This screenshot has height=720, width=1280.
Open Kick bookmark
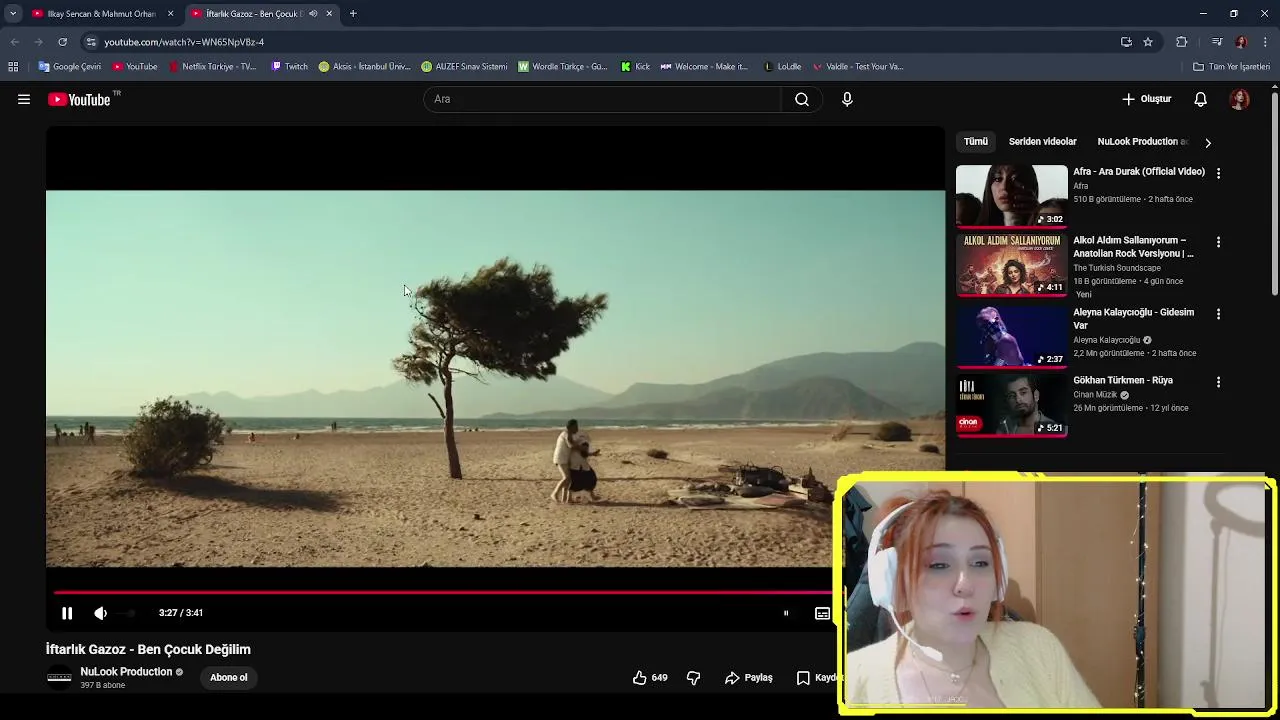click(635, 67)
